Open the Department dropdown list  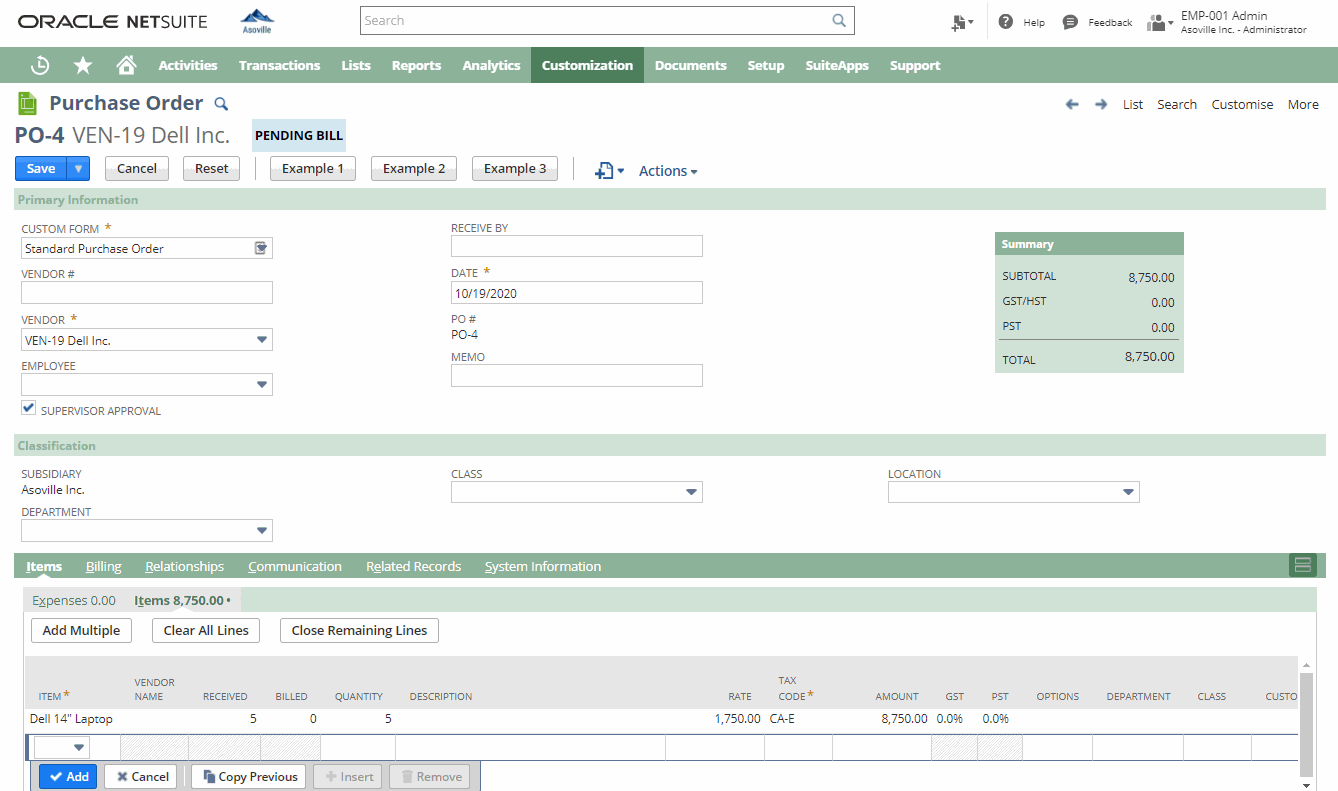pos(262,530)
